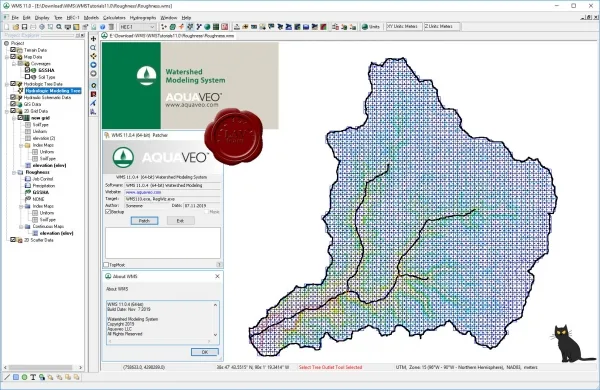Open the Models menu
Viewport: 600px width, 390px height.
tap(91, 18)
